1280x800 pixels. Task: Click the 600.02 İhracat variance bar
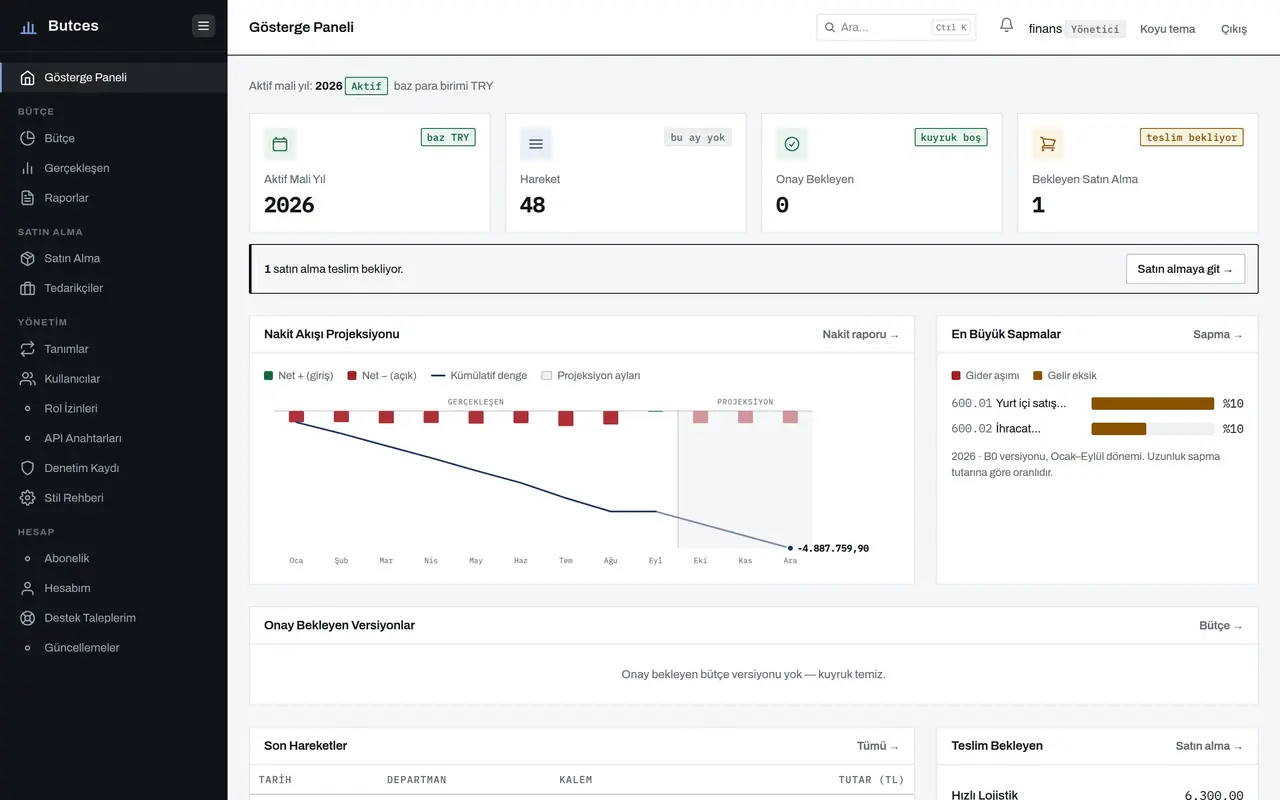pyautogui.click(x=1153, y=429)
